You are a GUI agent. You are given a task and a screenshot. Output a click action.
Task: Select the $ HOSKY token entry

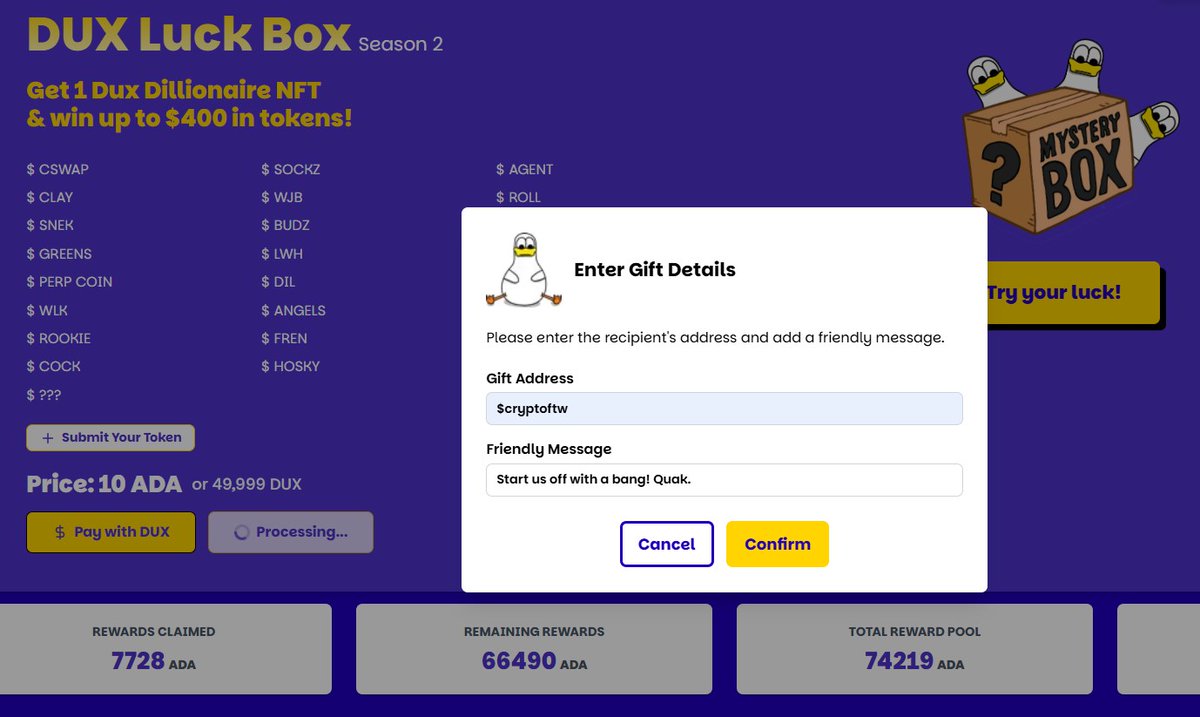291,366
